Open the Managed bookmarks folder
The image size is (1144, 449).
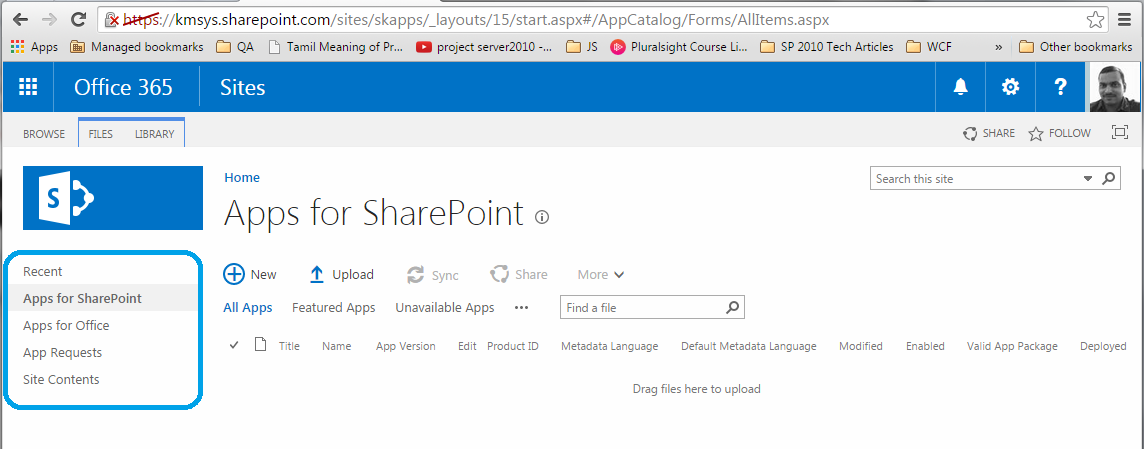coord(136,47)
